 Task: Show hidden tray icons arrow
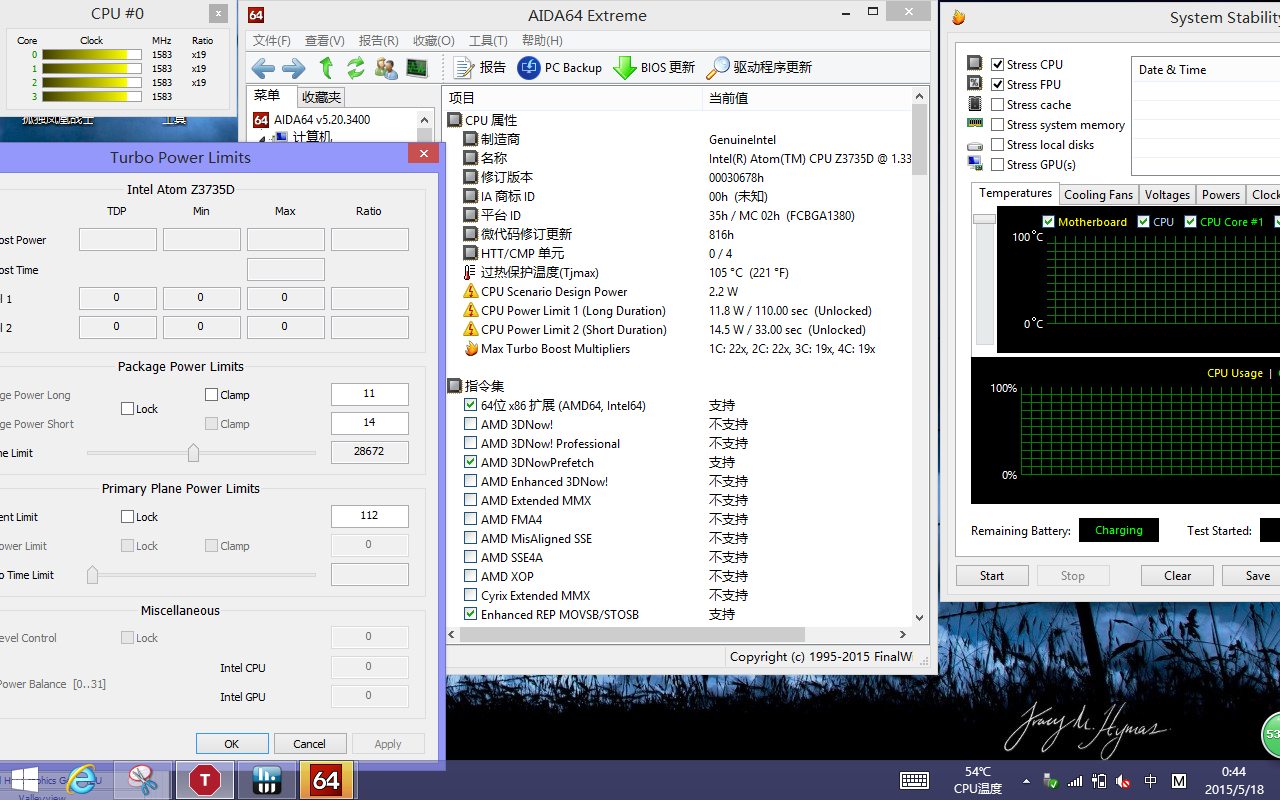pos(1026,781)
